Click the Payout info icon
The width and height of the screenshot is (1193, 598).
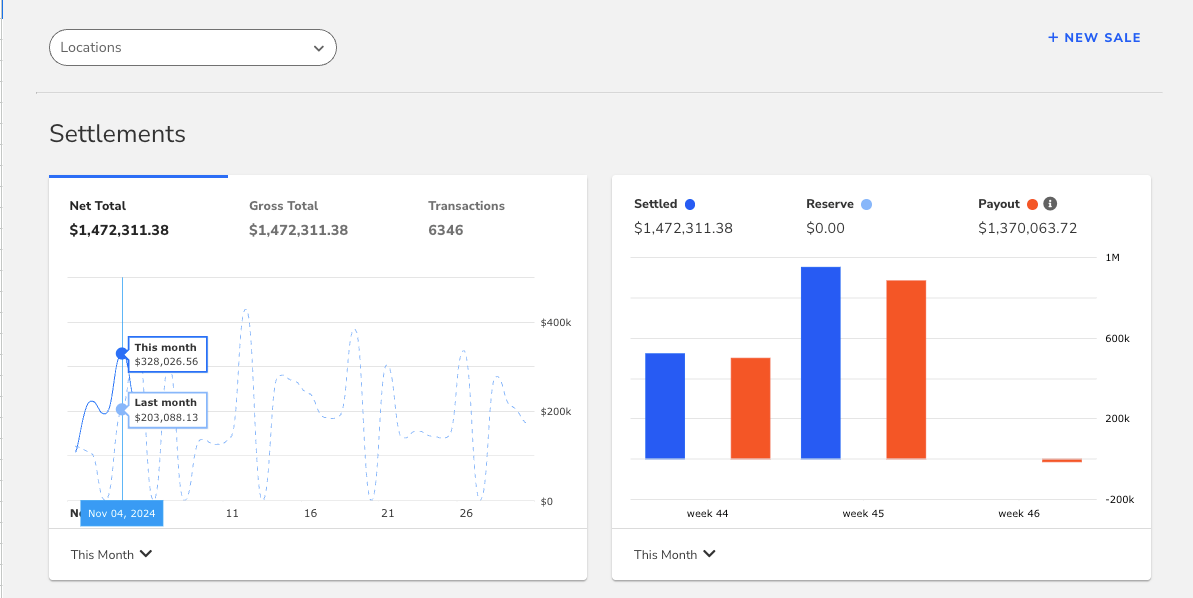click(1050, 204)
